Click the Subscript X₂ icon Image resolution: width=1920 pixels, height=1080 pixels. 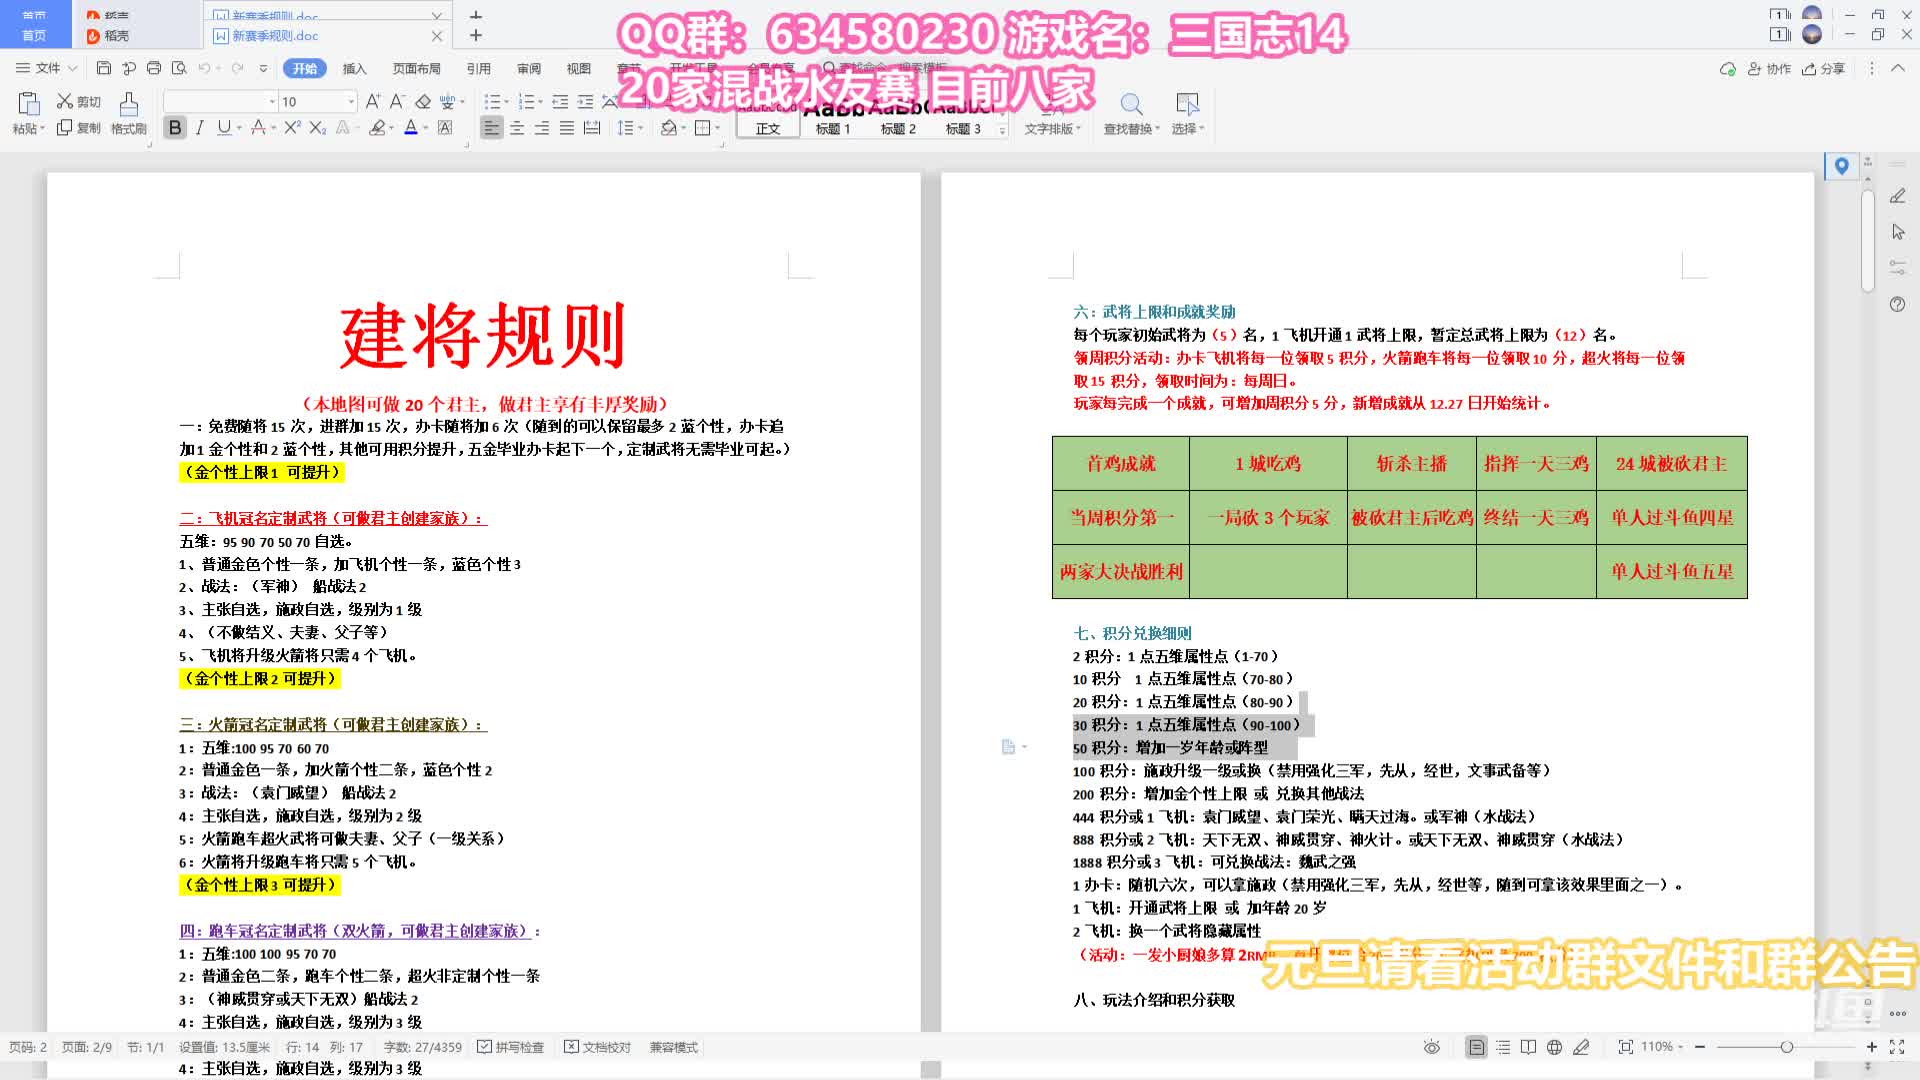tap(318, 127)
